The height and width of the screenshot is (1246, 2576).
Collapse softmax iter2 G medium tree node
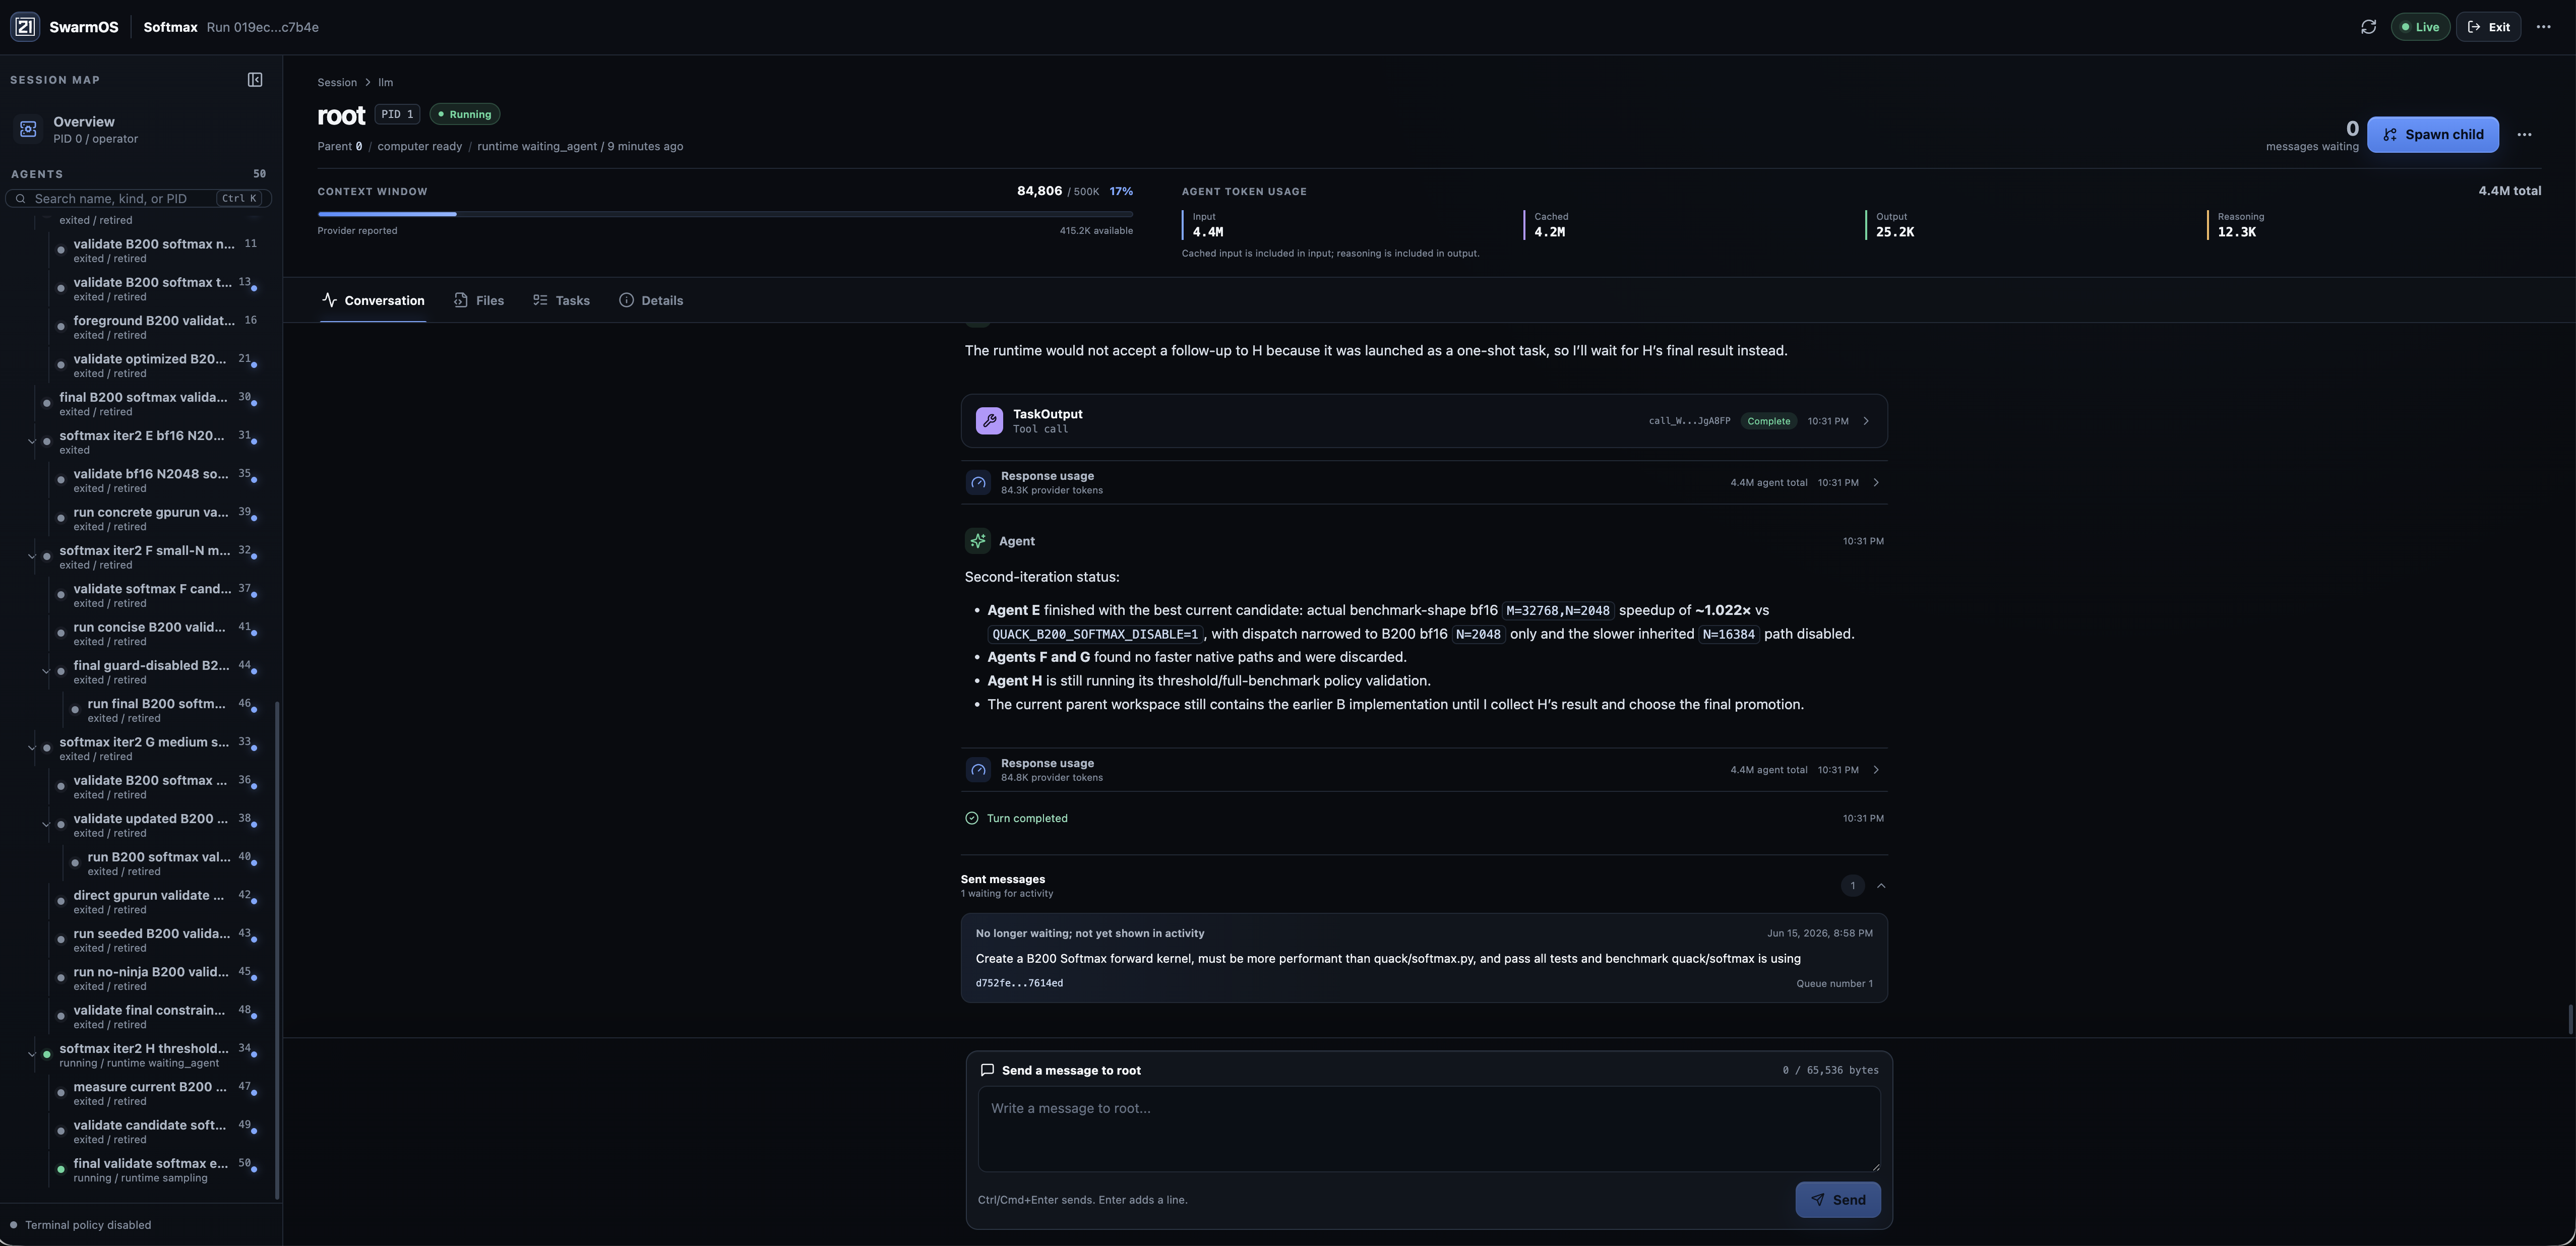[x=31, y=748]
